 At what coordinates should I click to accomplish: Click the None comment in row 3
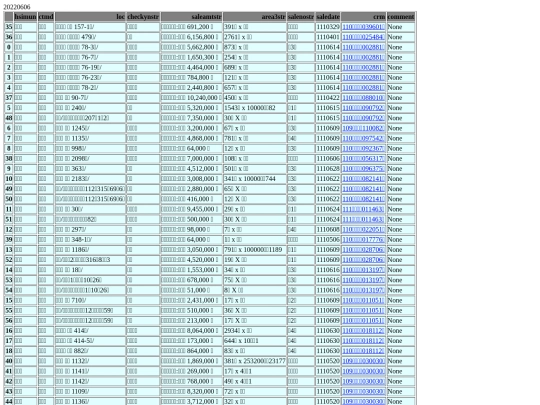click(x=401, y=77)
